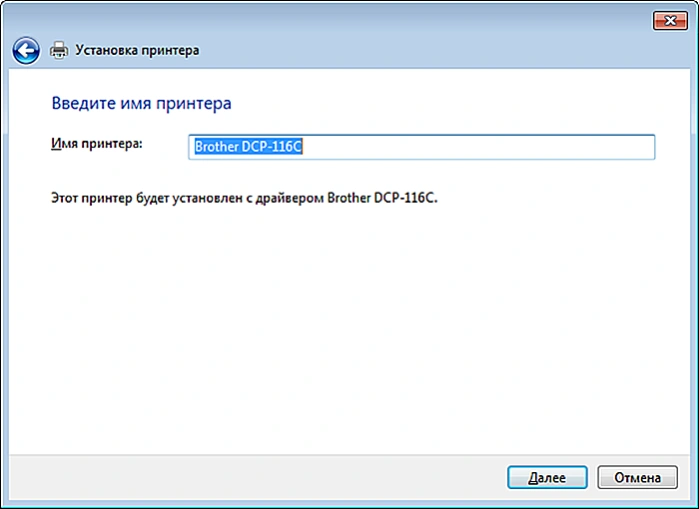Go back using the blue arrow button
699x509 pixels.
pyautogui.click(x=26, y=50)
